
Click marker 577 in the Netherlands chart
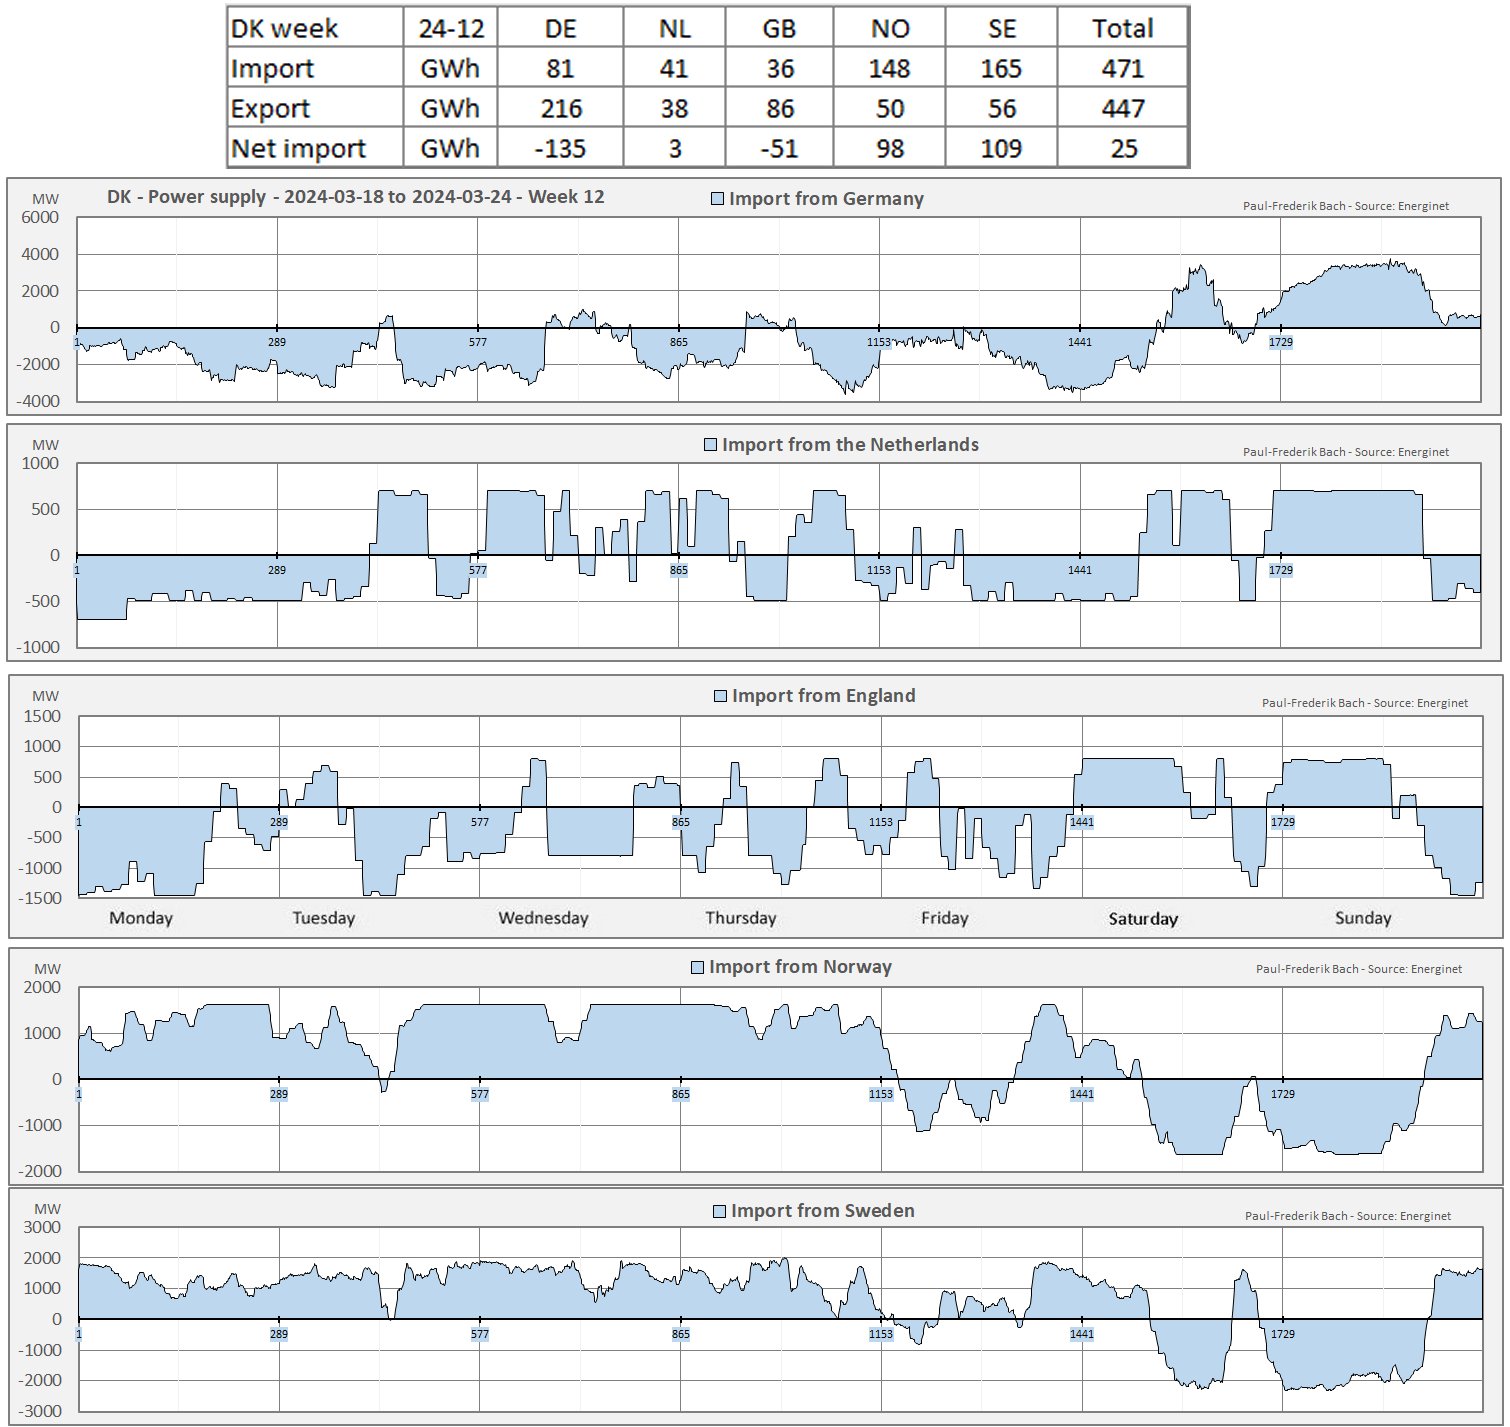click(x=478, y=570)
